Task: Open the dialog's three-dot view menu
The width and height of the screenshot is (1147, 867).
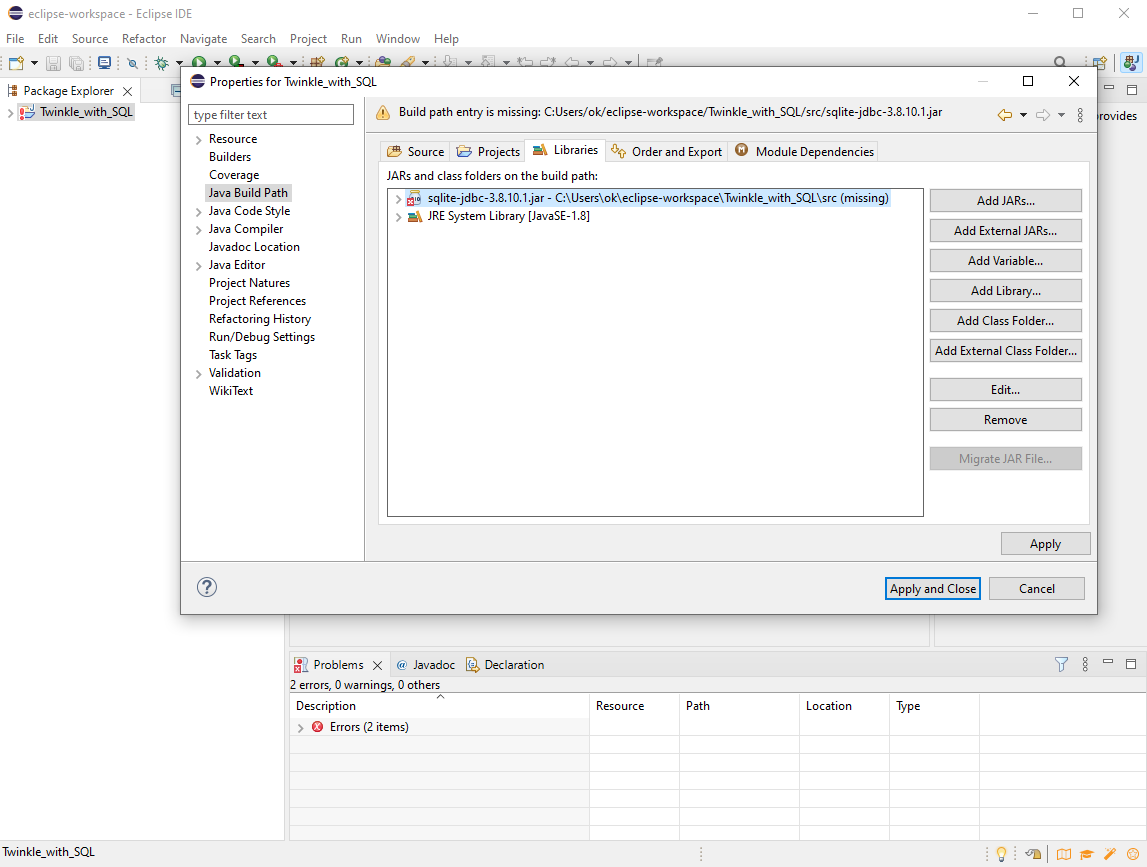Action: click(x=1080, y=115)
